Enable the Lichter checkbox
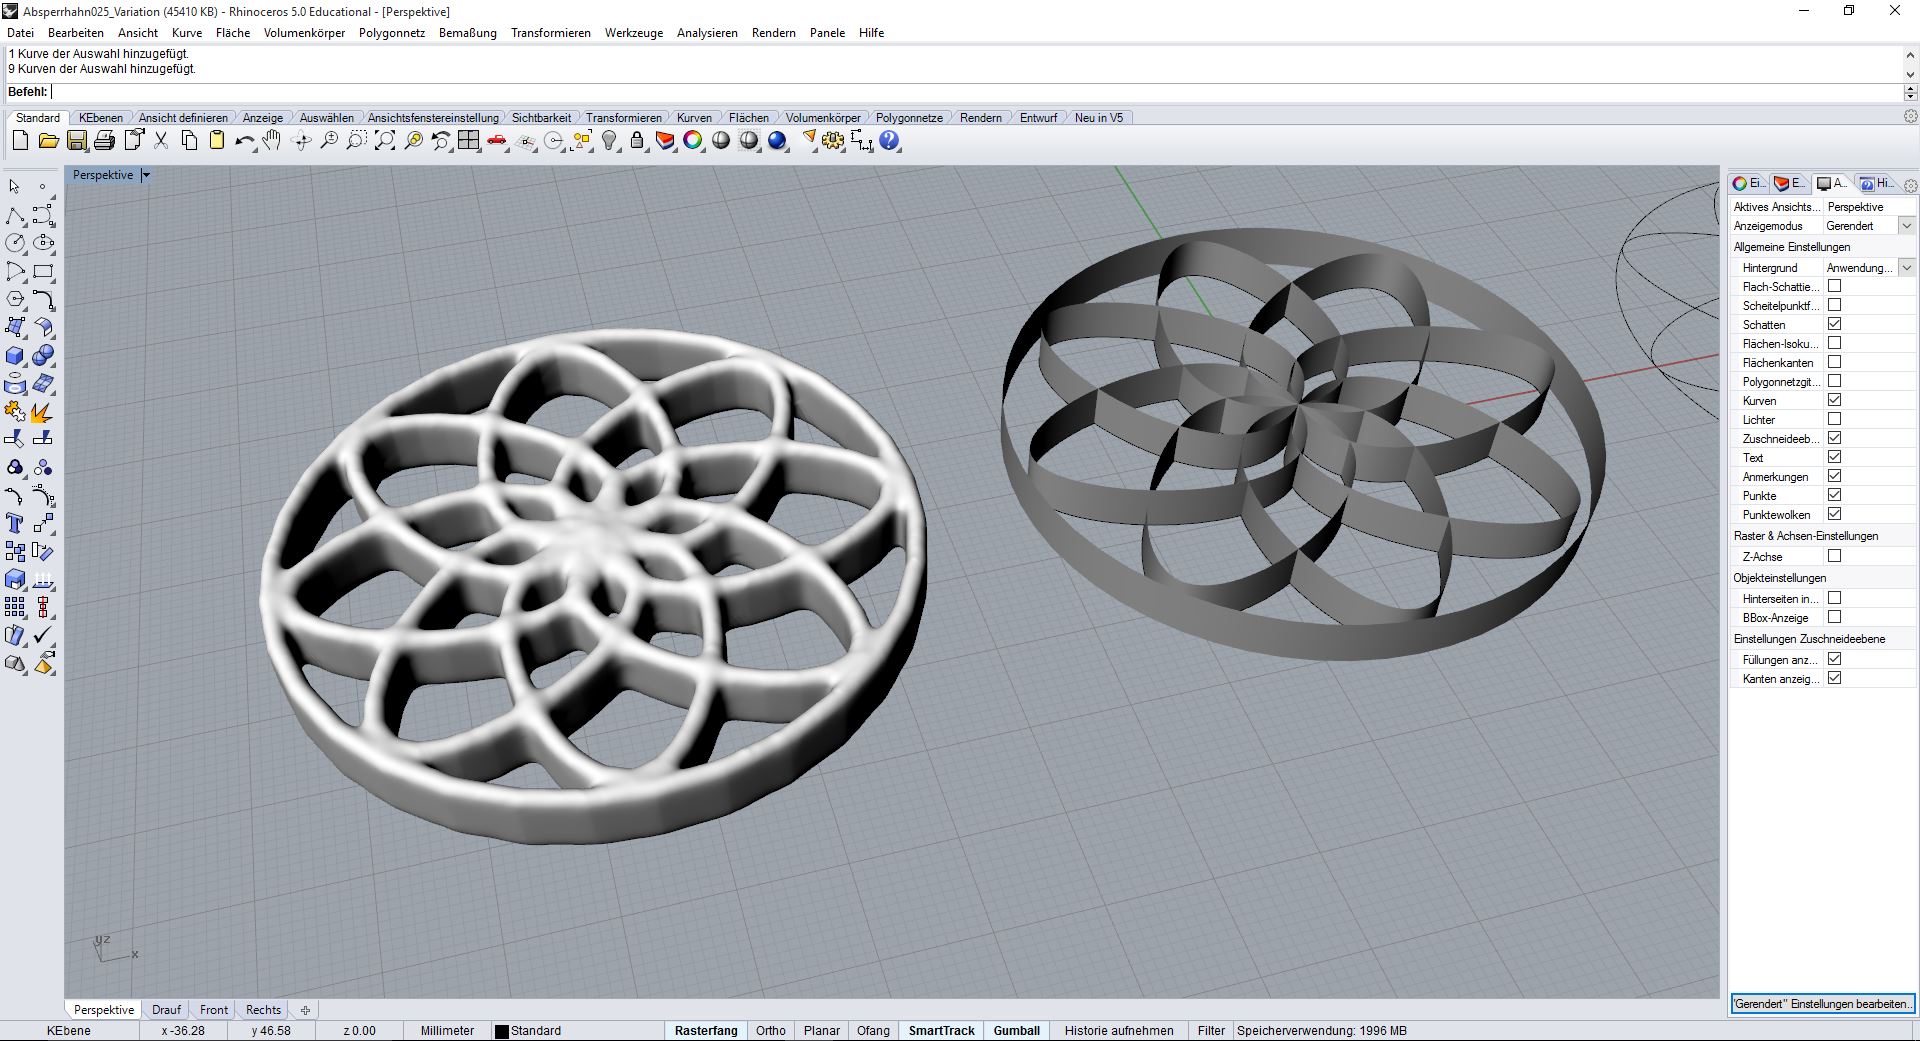 click(x=1834, y=419)
